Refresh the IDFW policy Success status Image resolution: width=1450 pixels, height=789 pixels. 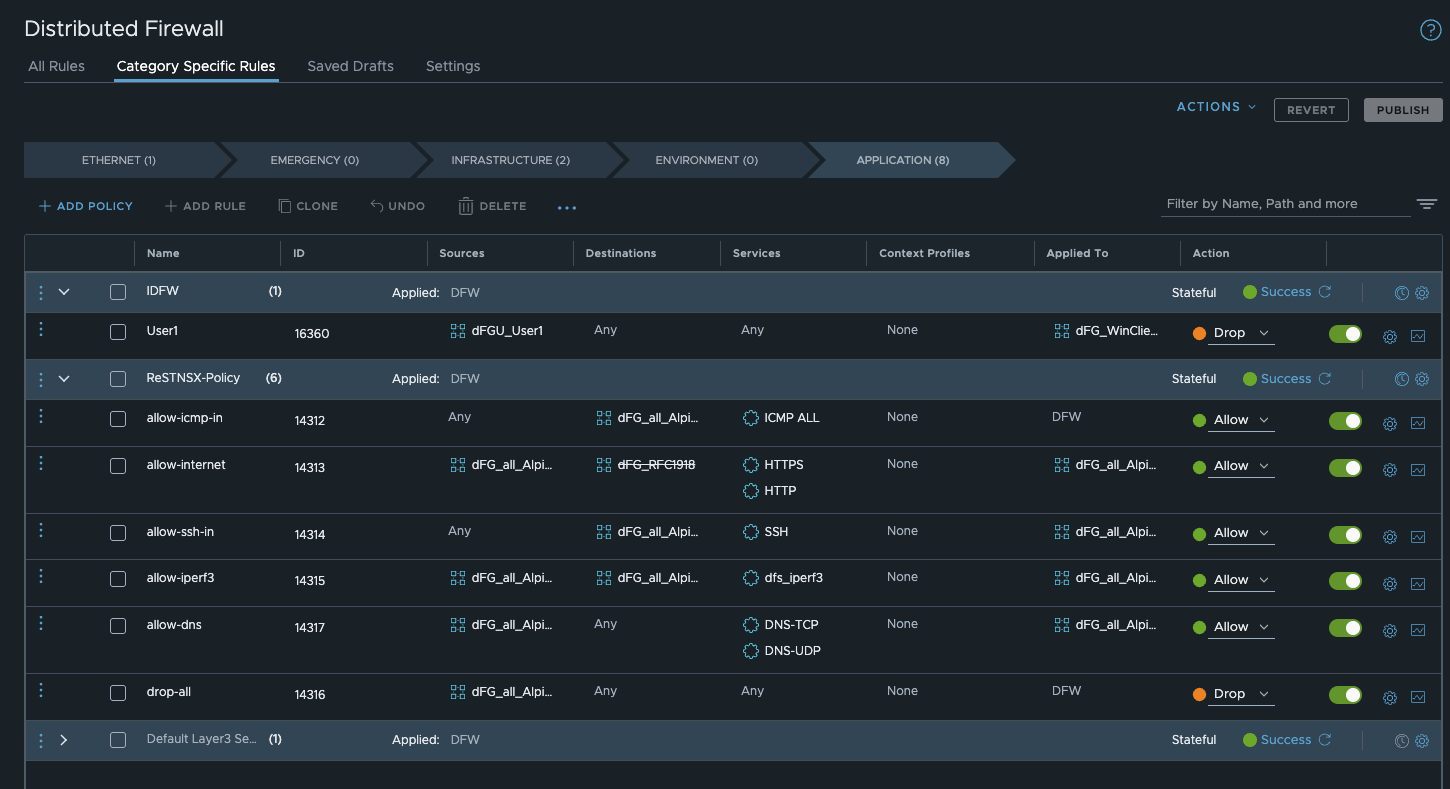[x=1325, y=292]
